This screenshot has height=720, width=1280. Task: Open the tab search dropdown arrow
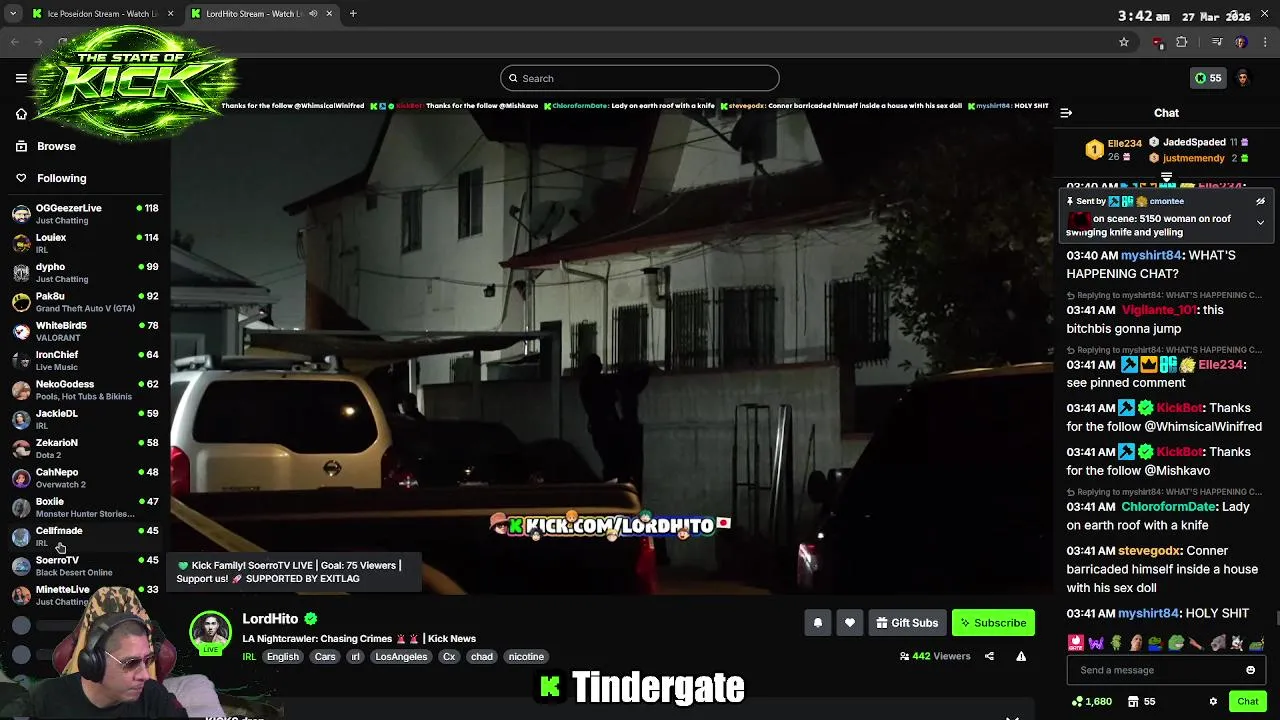pos(13,14)
